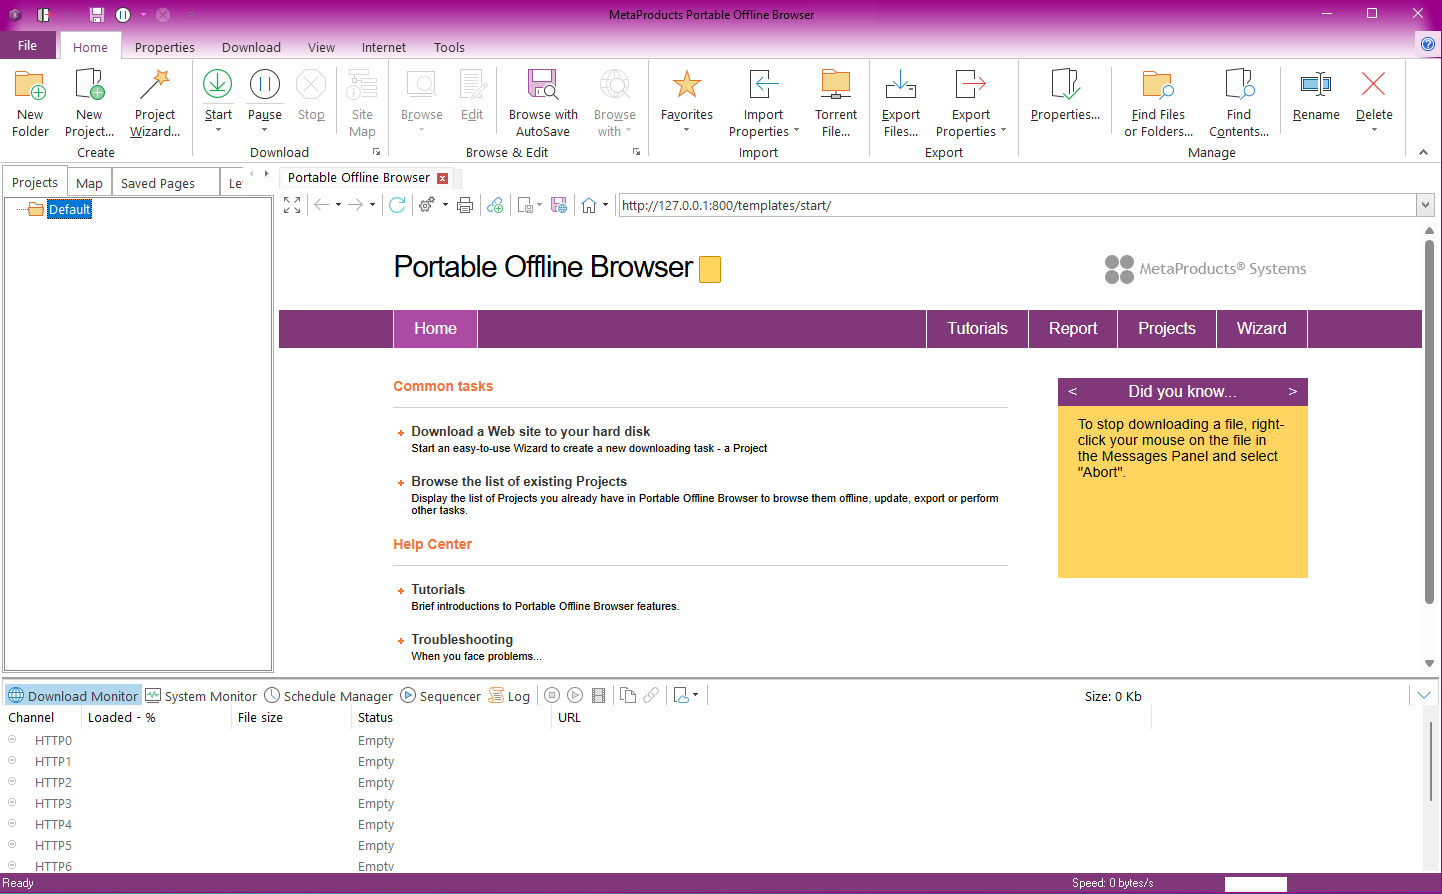This screenshot has height=894, width=1442.
Task: Click the Torrent File import button
Action: click(x=836, y=103)
